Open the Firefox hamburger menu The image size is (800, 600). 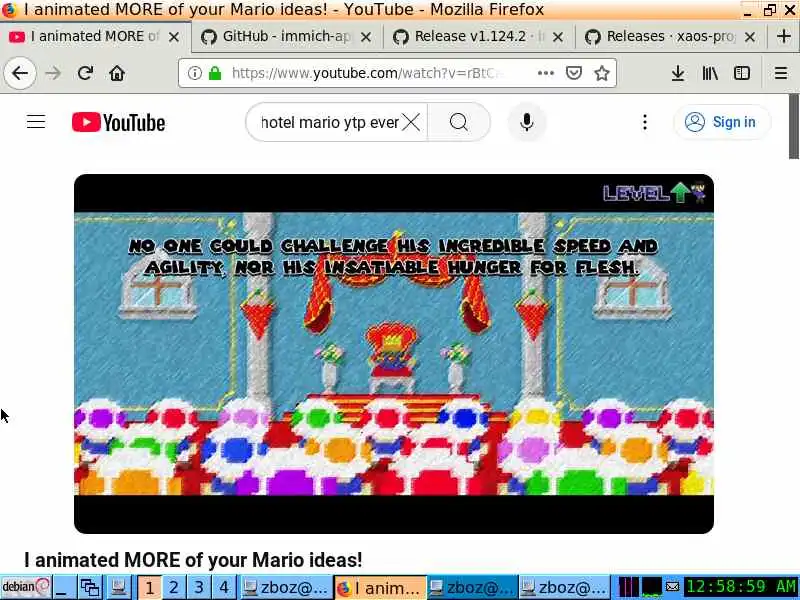pos(781,73)
